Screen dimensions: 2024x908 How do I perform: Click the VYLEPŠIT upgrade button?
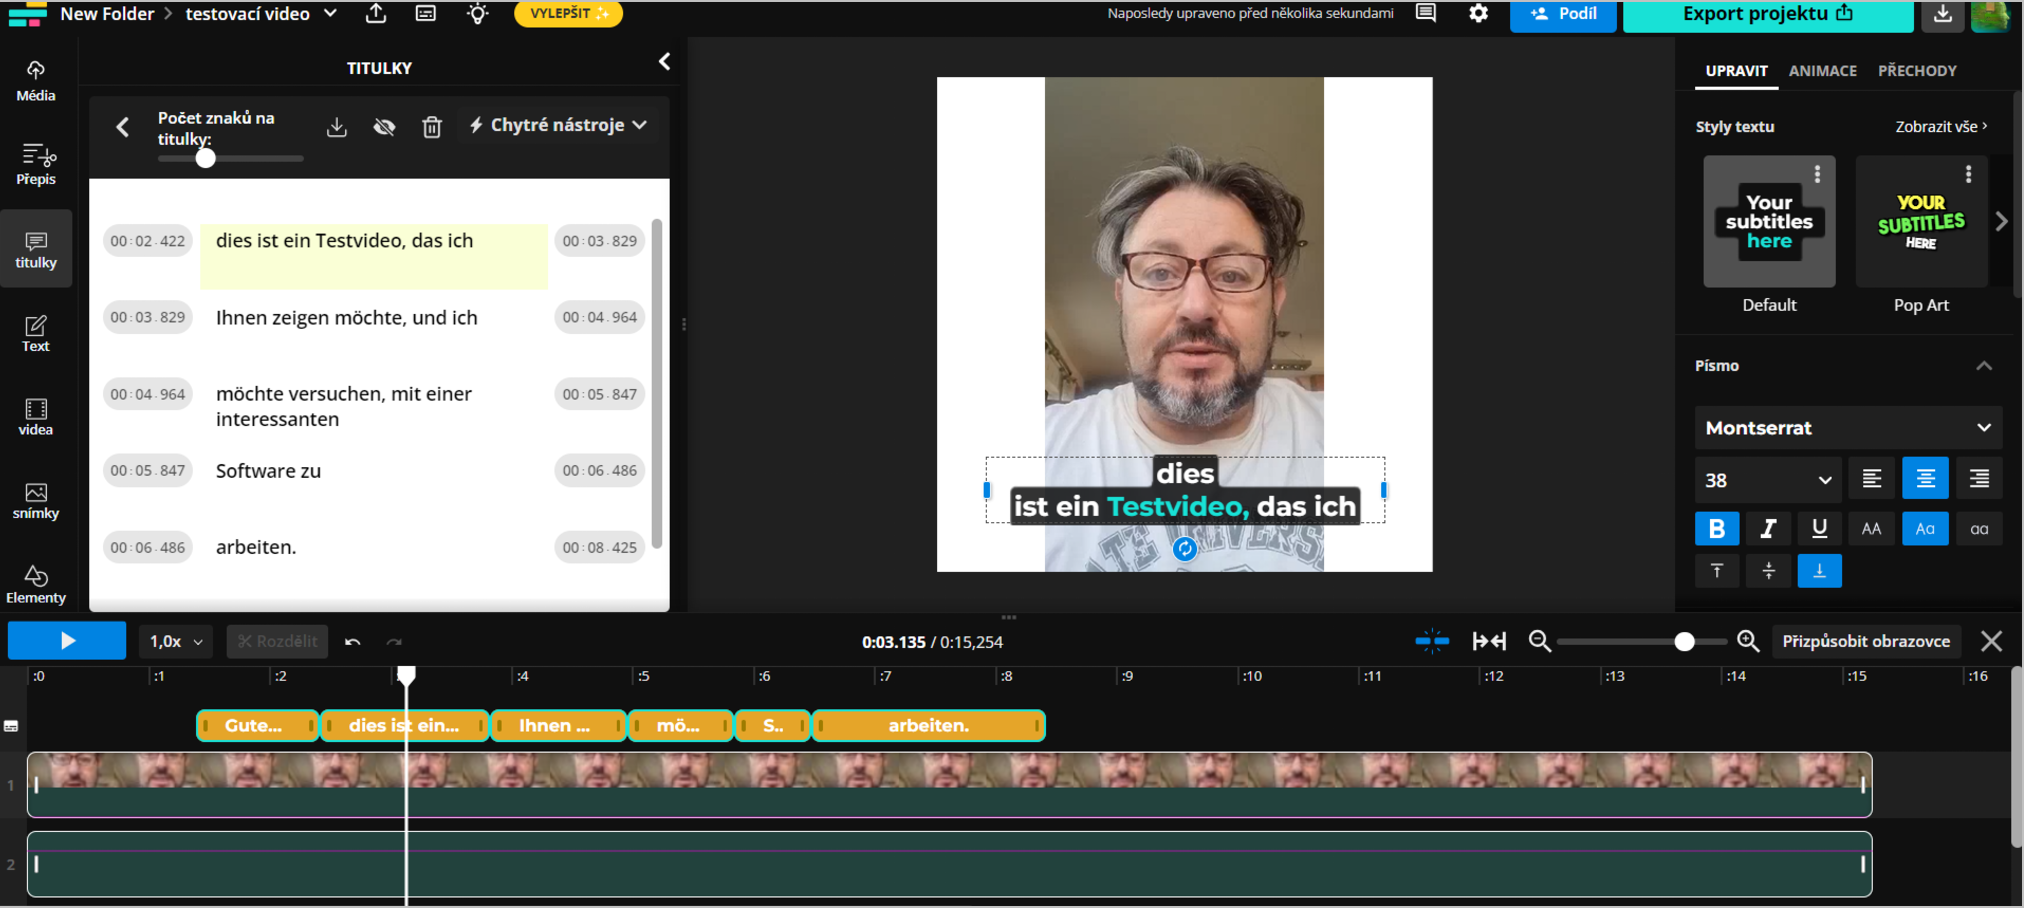568,13
